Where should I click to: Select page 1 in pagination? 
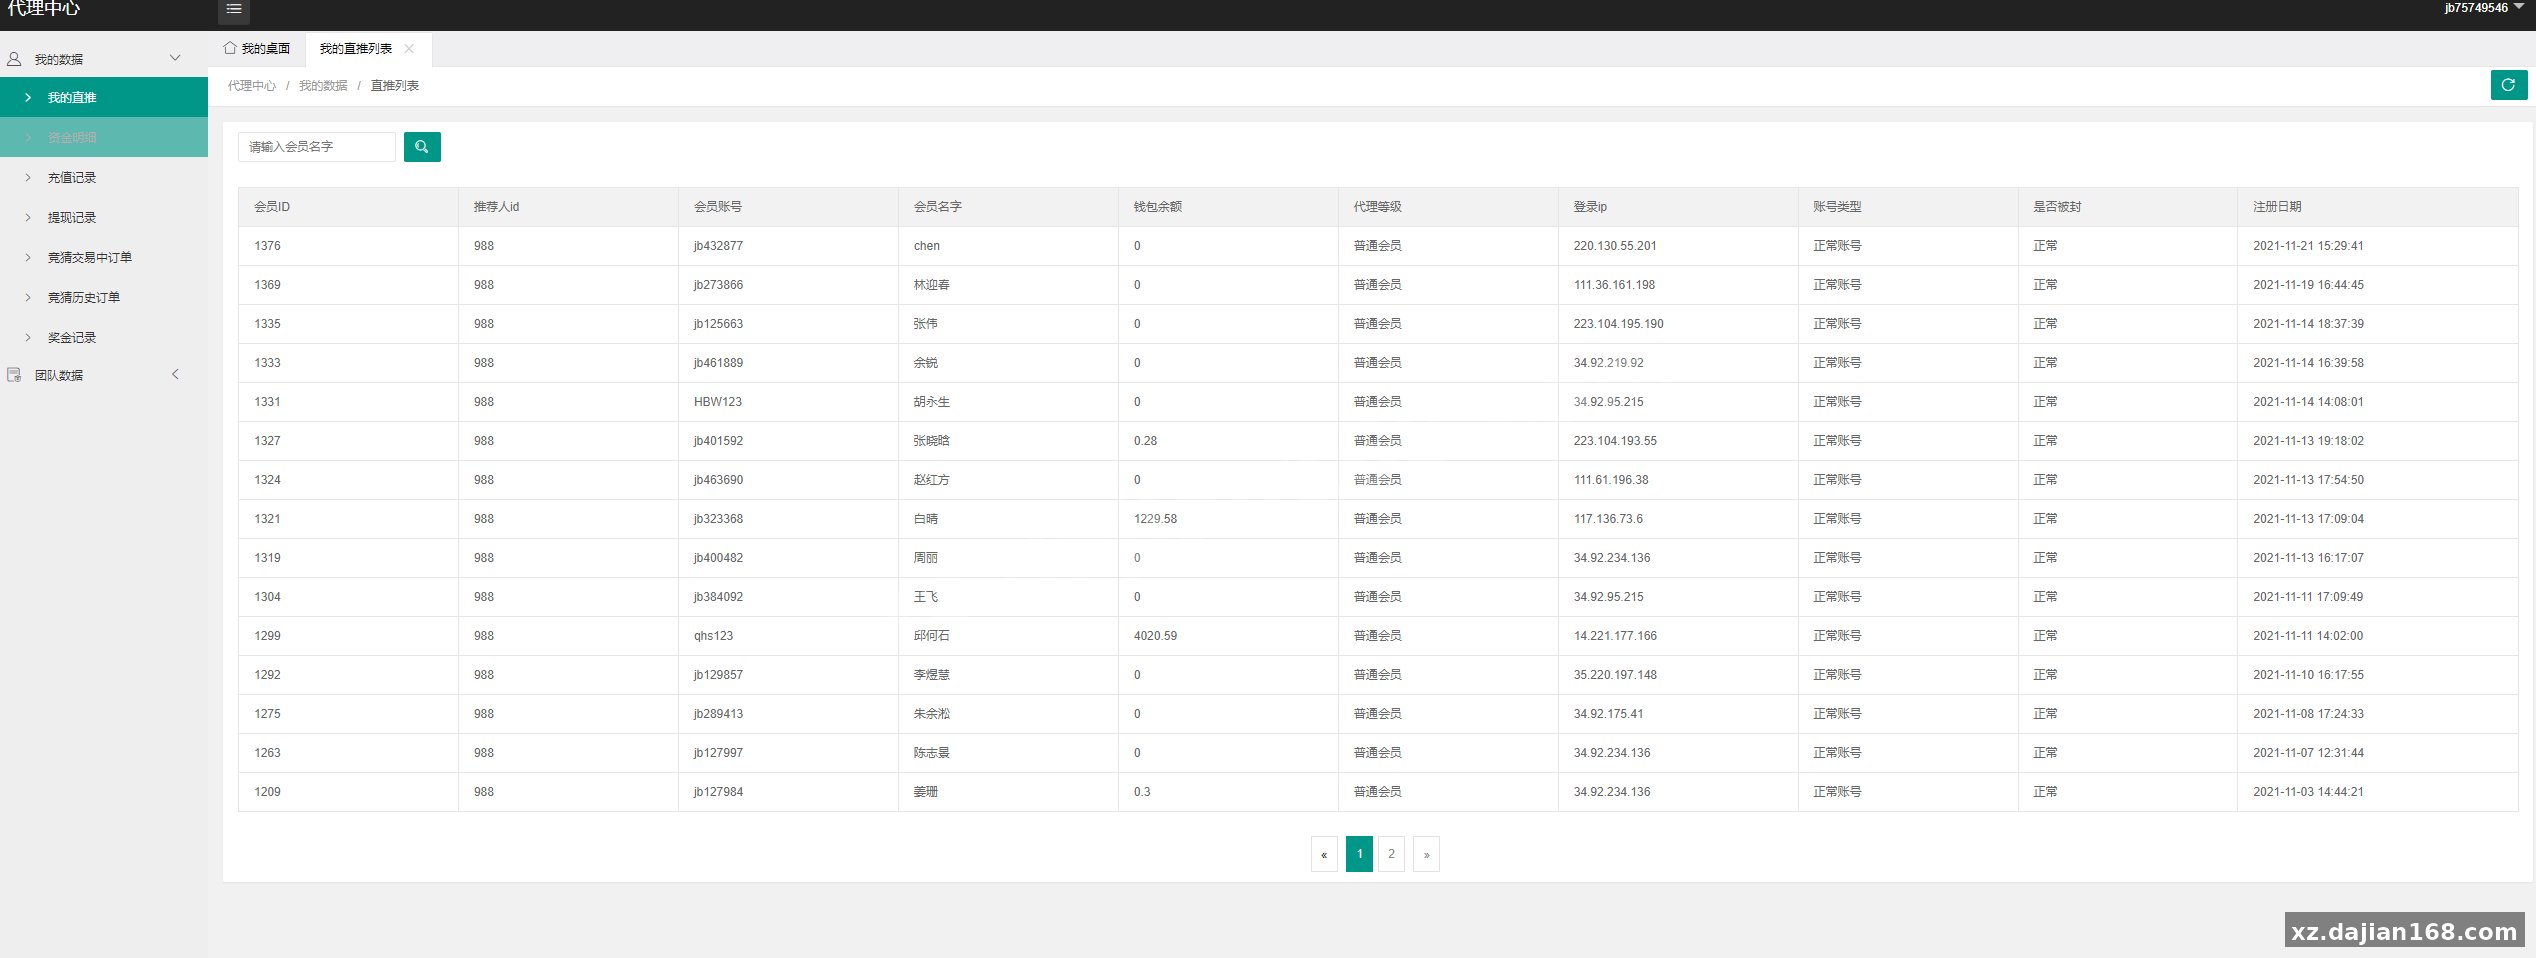[x=1359, y=854]
